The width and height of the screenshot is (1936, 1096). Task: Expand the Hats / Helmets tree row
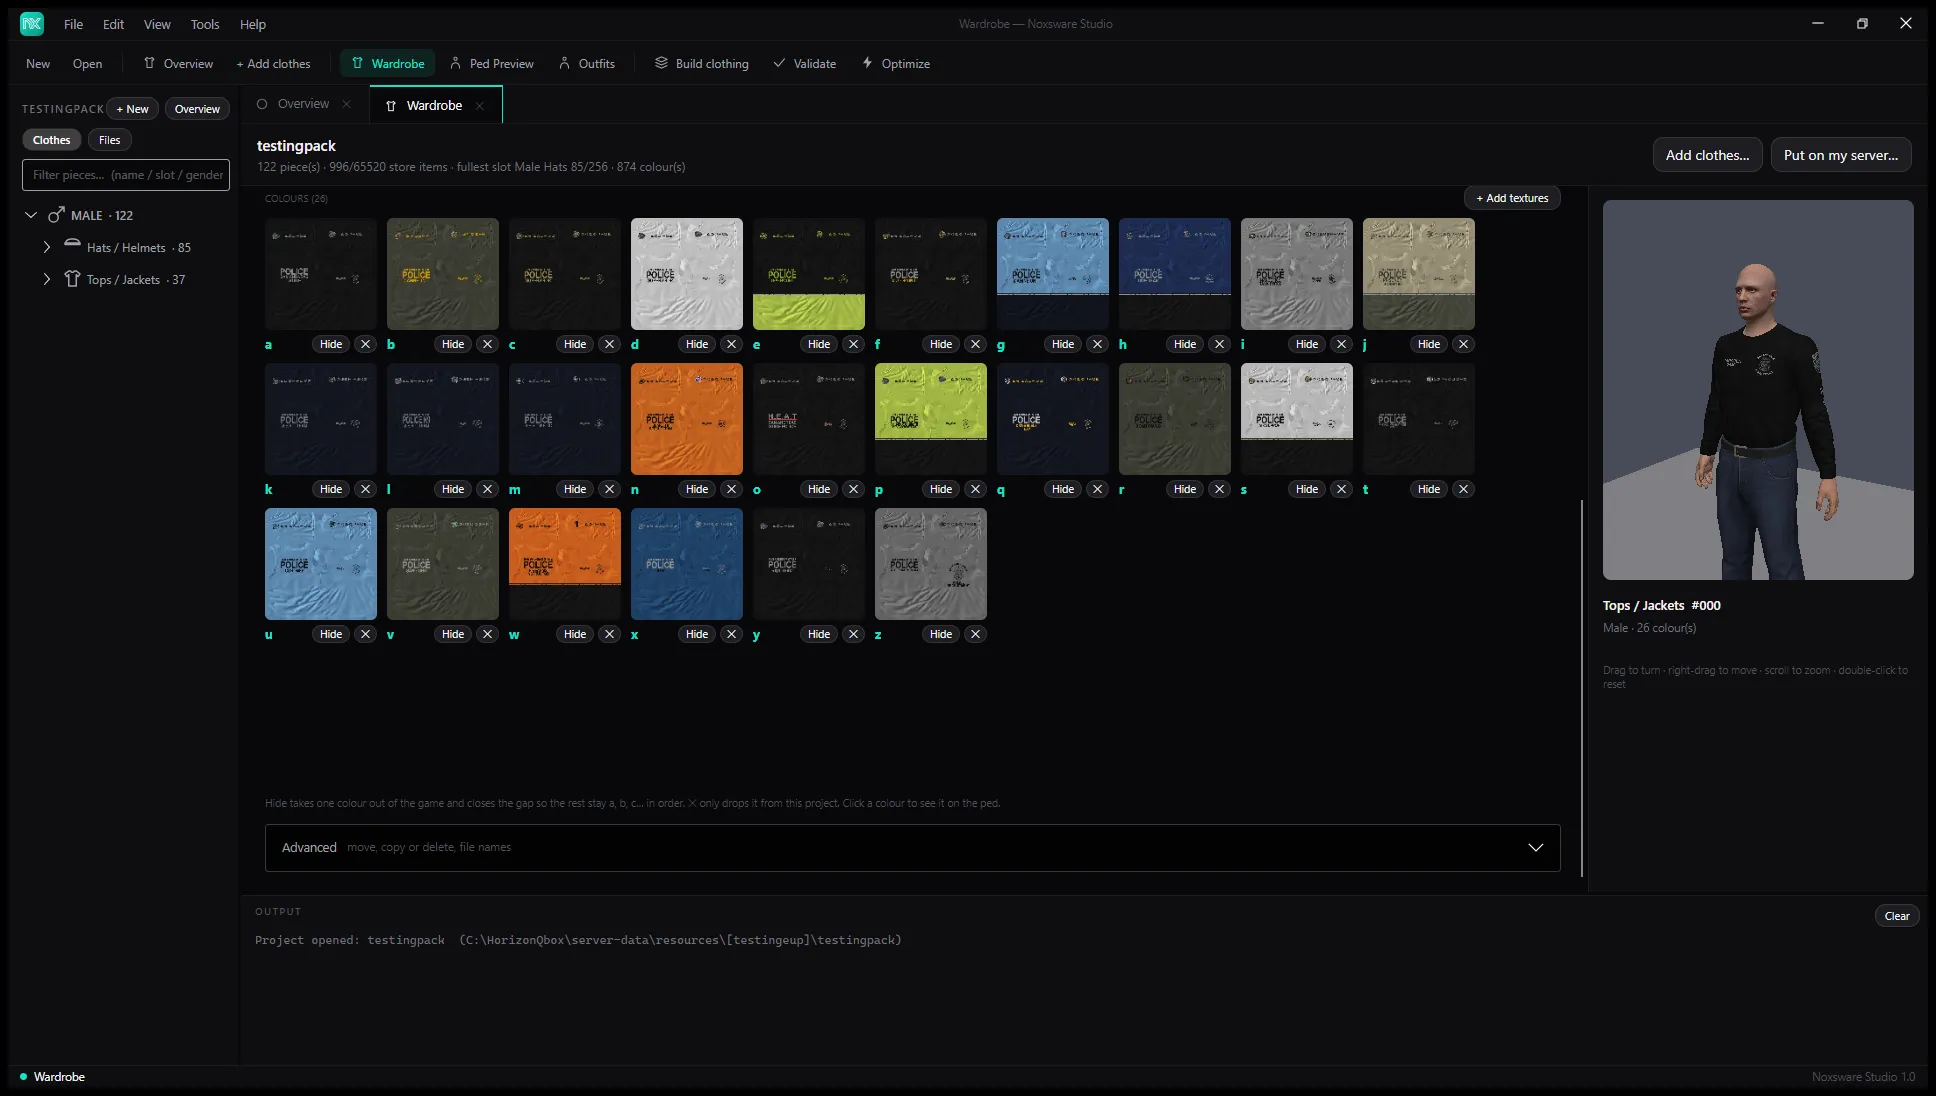pos(47,247)
